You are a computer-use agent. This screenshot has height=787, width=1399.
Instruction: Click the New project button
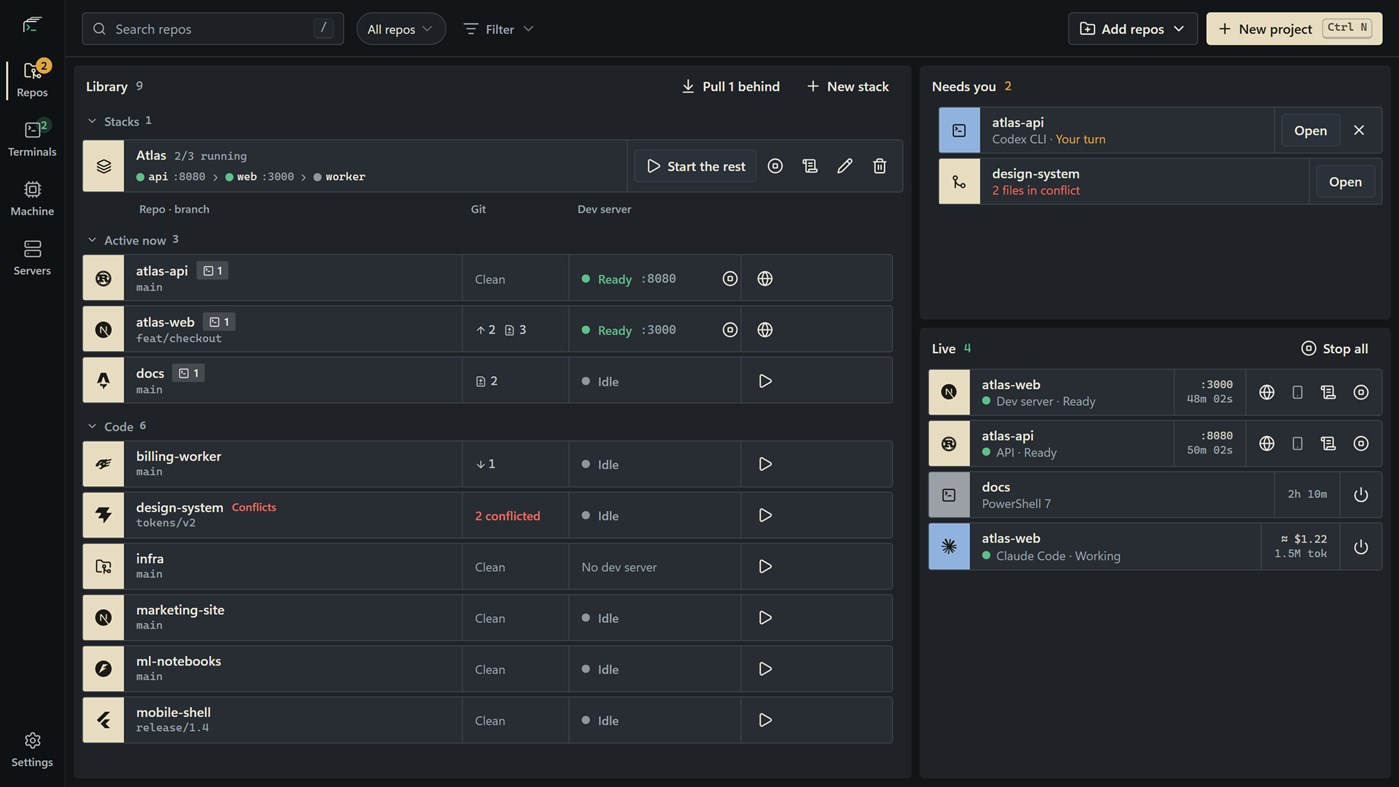coord(1294,29)
